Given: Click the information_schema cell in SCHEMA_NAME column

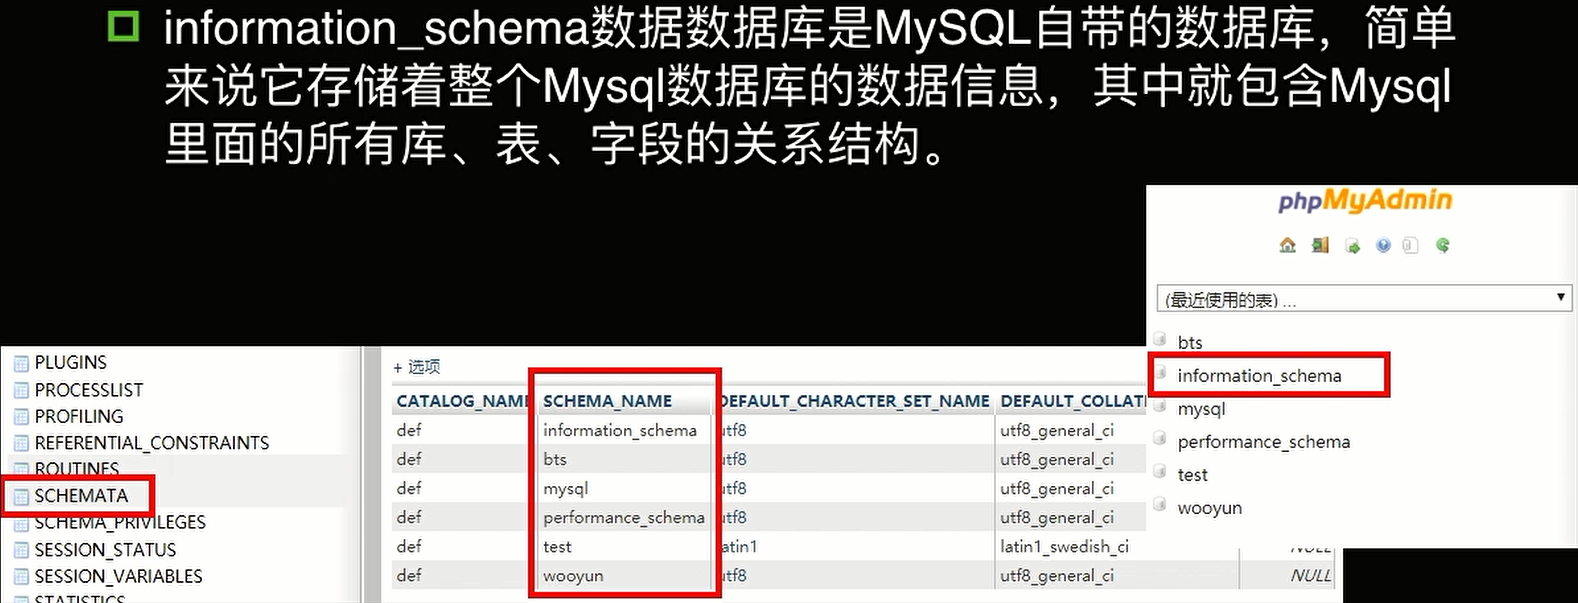Looking at the screenshot, I should tap(620, 430).
